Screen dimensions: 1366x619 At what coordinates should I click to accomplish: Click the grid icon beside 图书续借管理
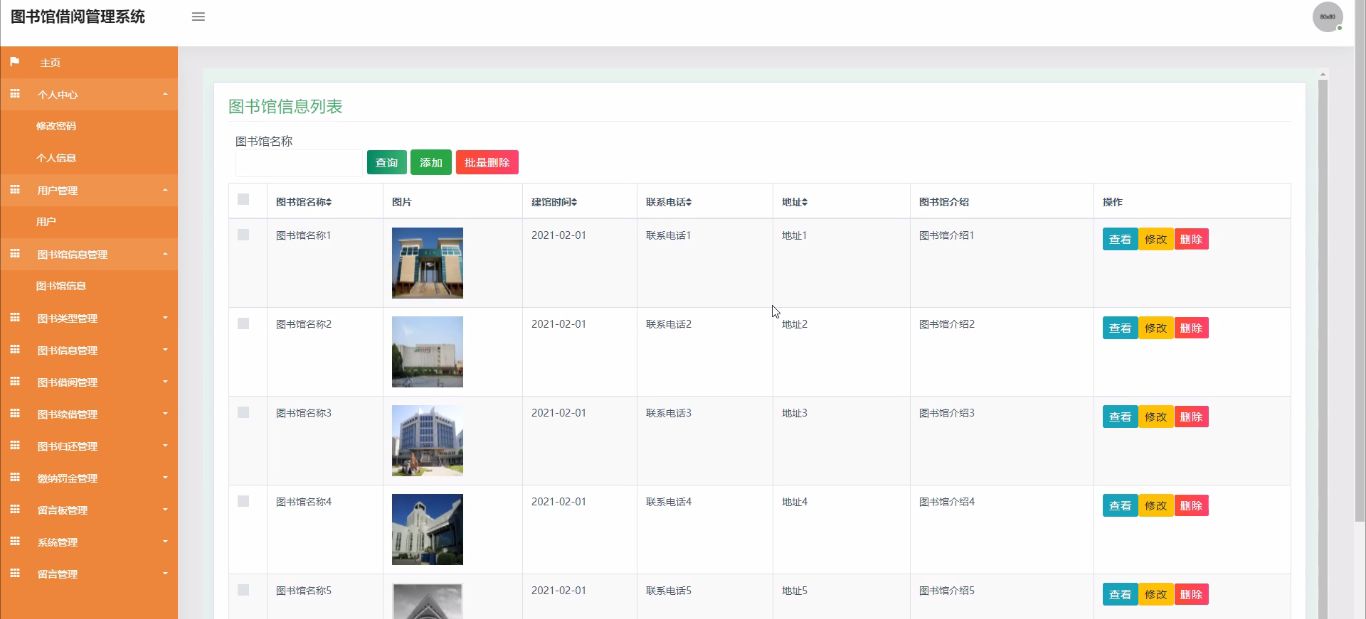[x=15, y=414]
